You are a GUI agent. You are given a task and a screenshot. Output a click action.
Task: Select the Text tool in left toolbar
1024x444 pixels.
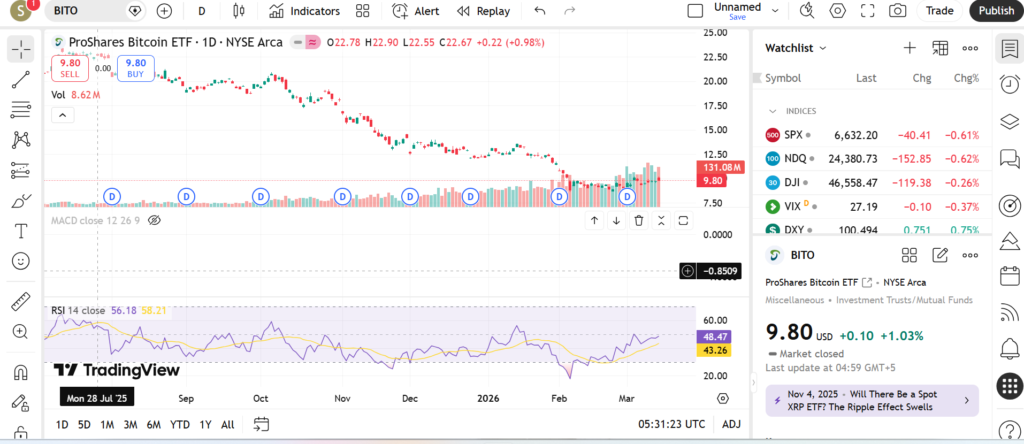click(x=20, y=231)
